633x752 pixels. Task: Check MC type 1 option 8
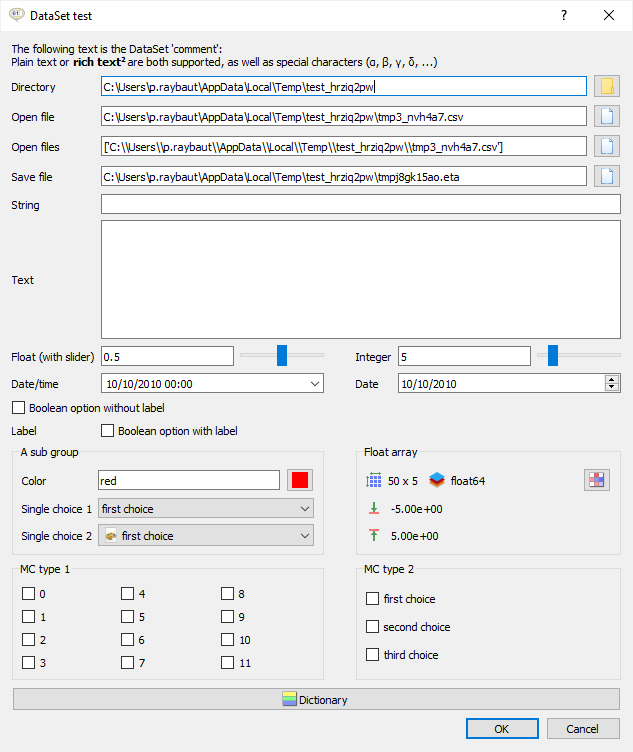(x=227, y=594)
